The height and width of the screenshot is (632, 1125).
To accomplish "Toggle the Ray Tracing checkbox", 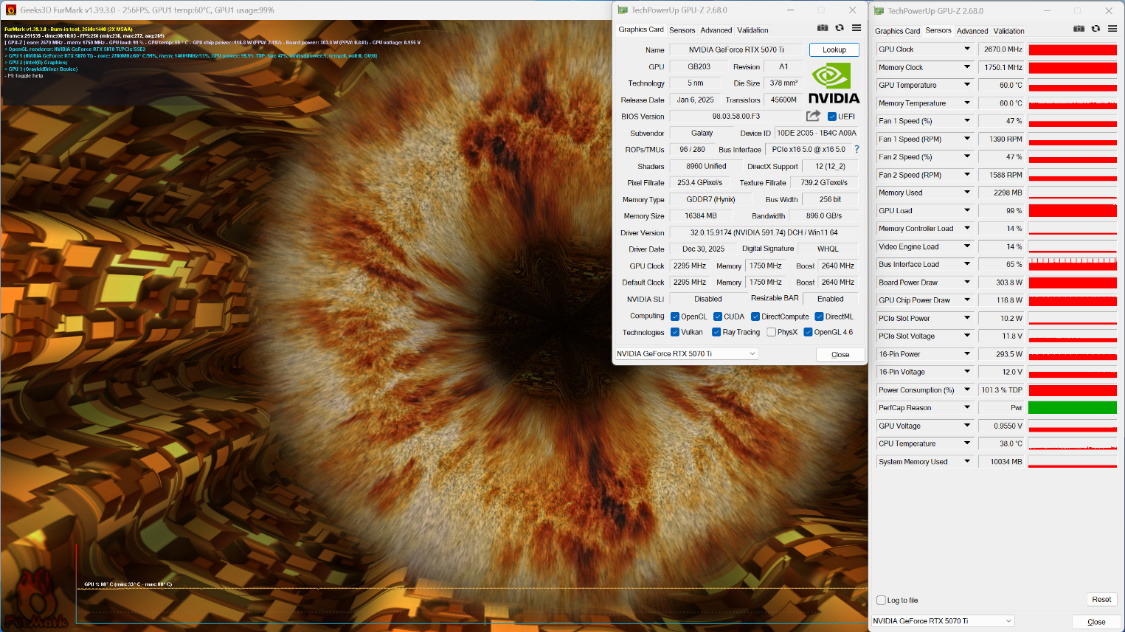I will point(716,332).
